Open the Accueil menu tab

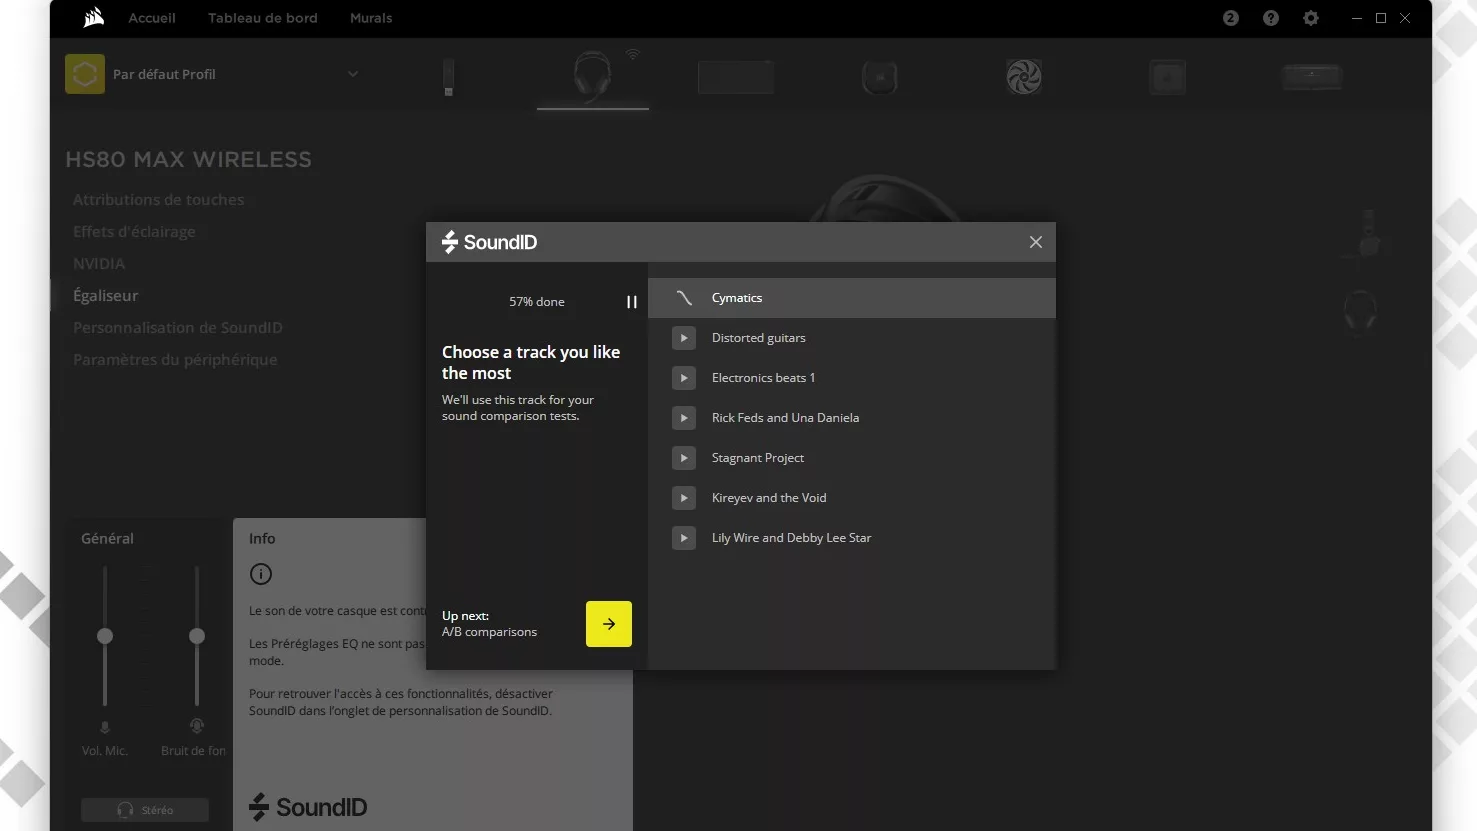[152, 18]
